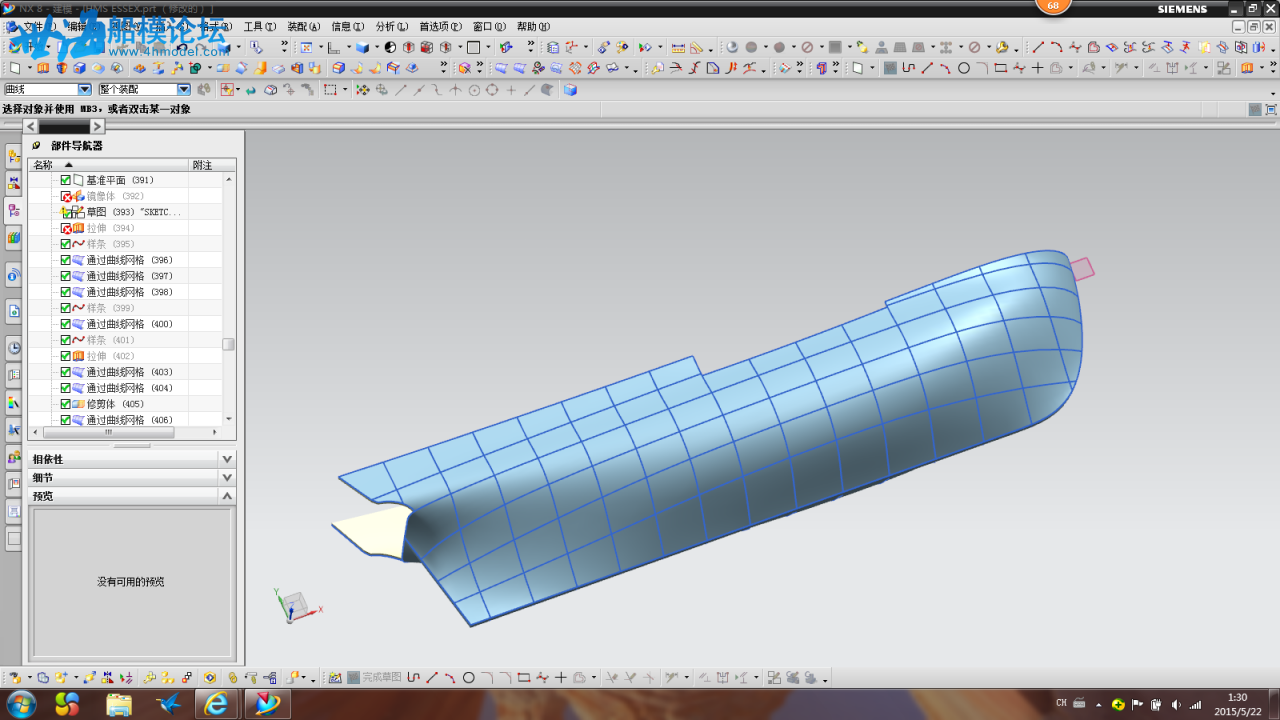Click the 附注 column header

coord(212,165)
